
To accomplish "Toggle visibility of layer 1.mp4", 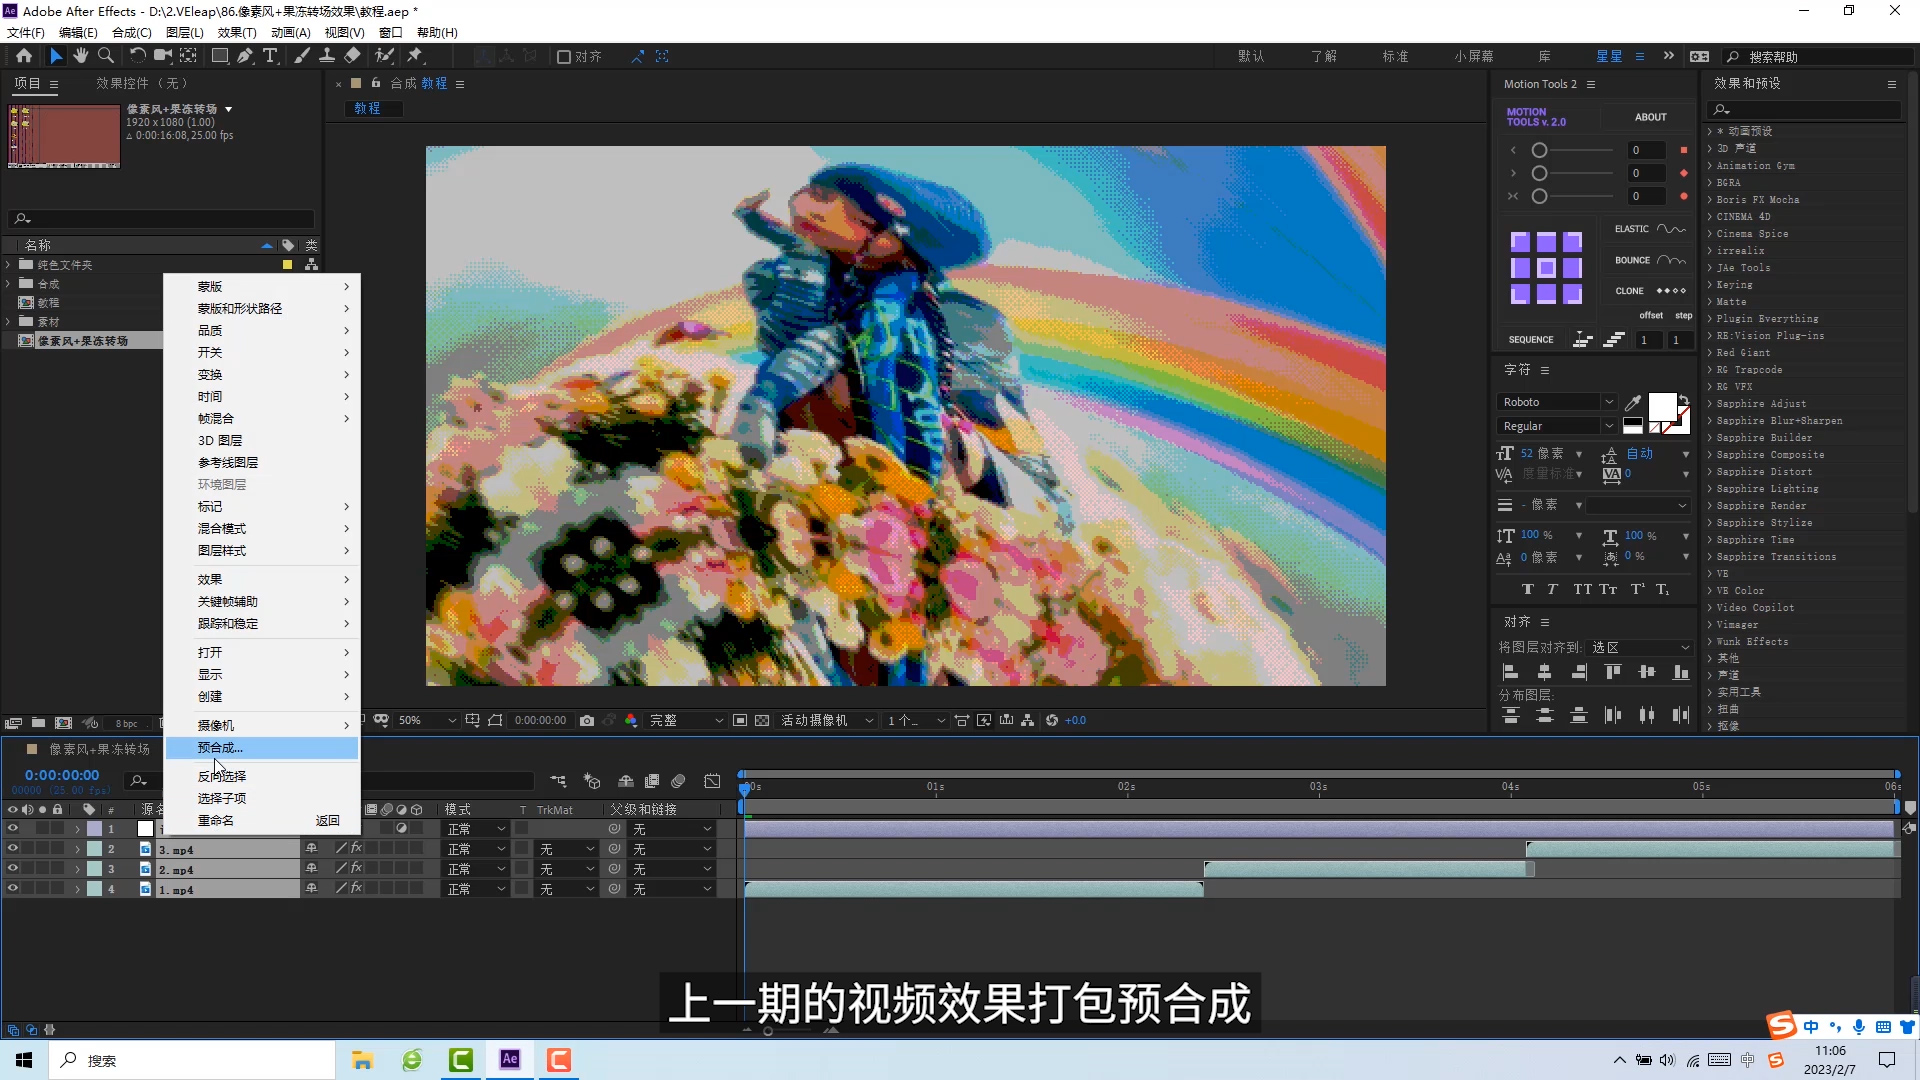I will 11,889.
